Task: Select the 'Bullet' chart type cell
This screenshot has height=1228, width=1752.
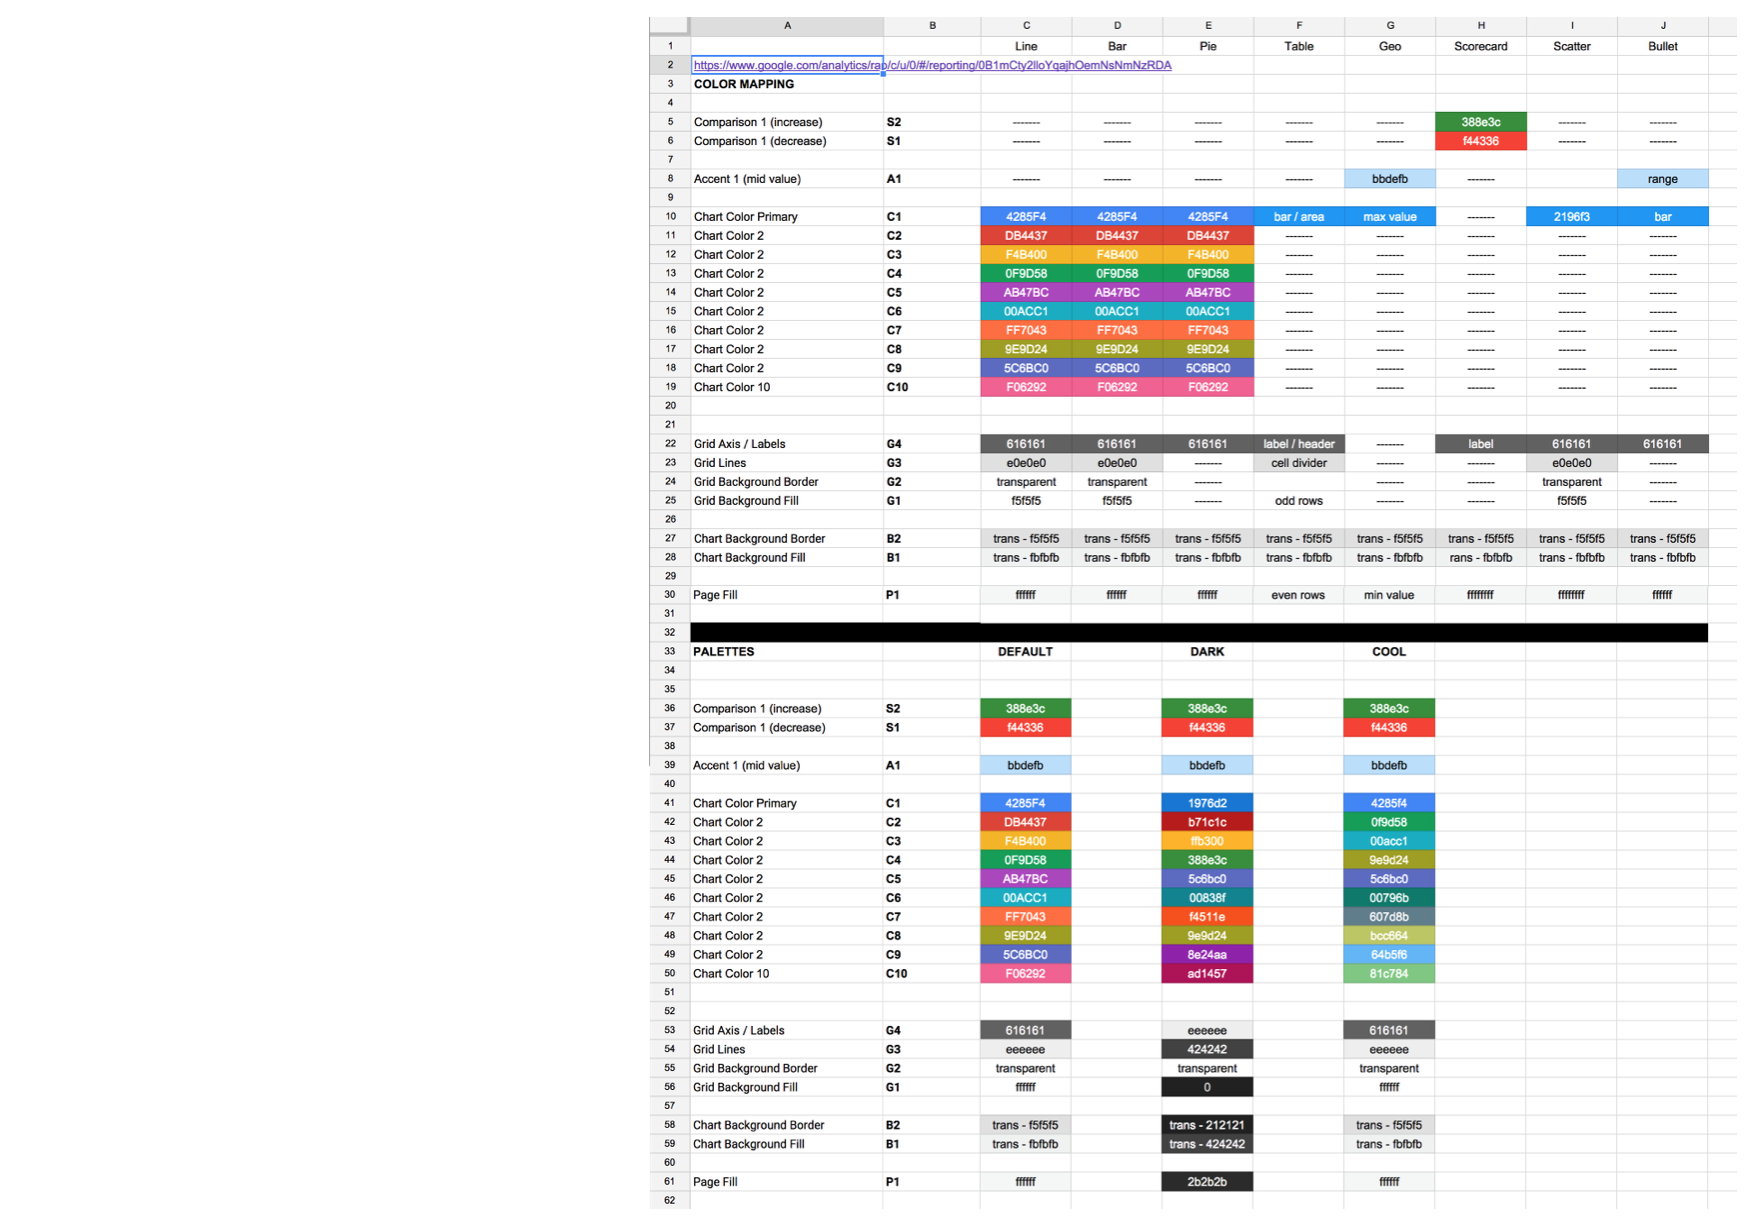Action: (x=1663, y=46)
